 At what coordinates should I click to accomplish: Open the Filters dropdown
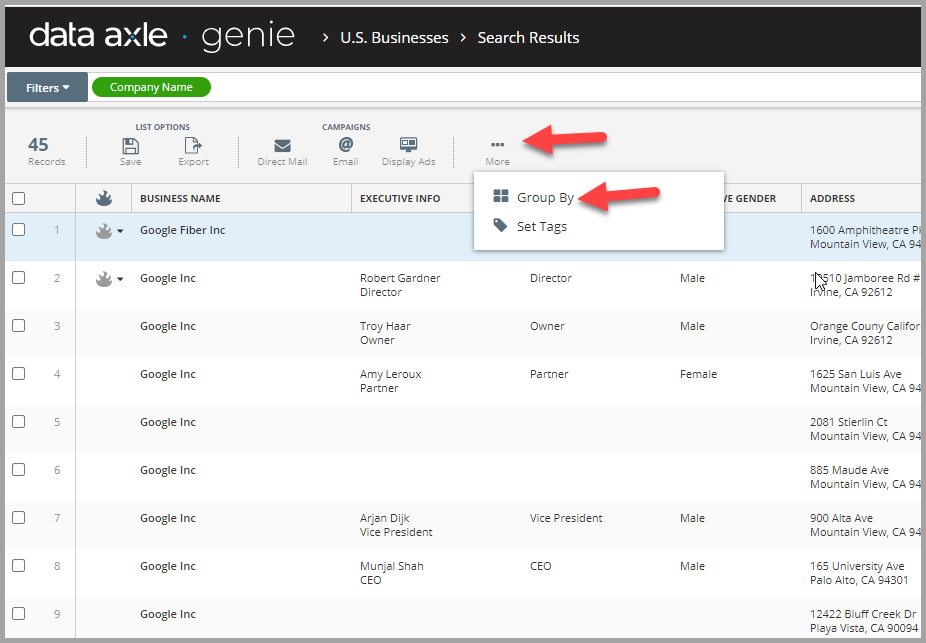(x=46, y=87)
